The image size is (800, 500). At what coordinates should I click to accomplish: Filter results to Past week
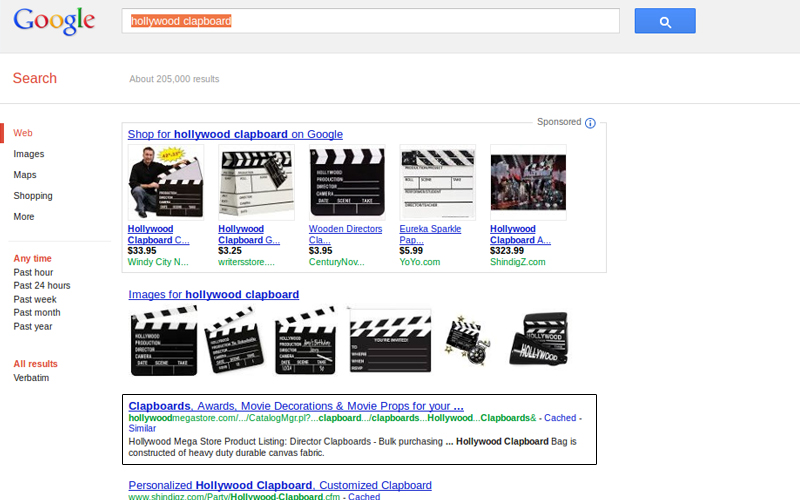coord(35,299)
